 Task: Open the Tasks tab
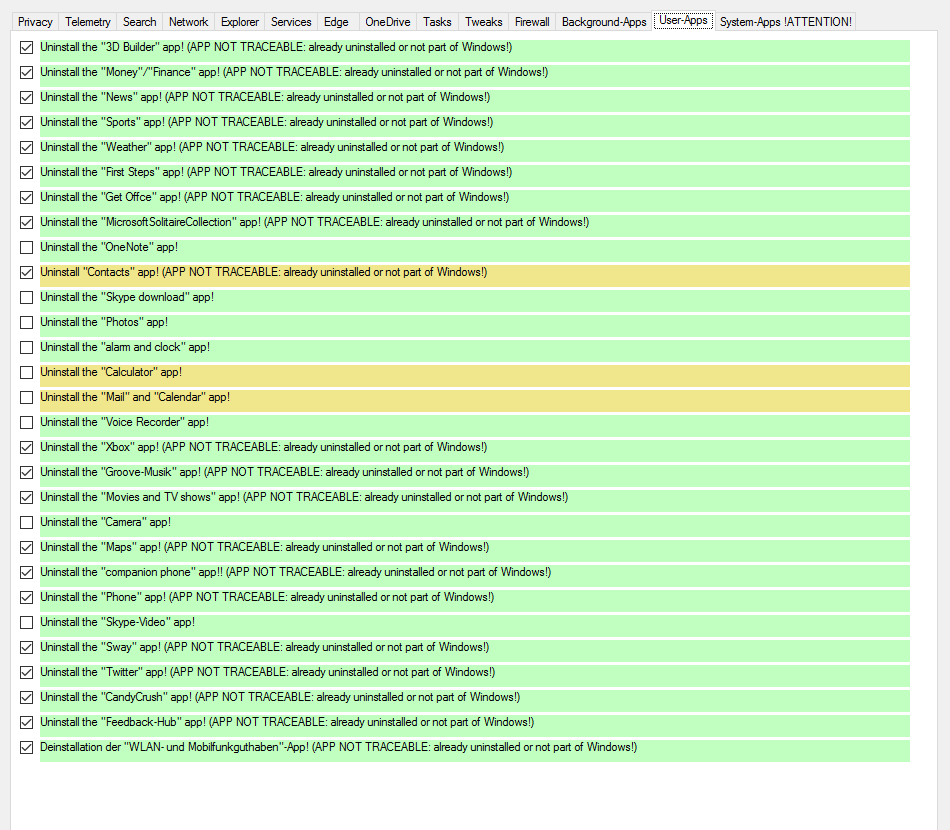pos(437,22)
